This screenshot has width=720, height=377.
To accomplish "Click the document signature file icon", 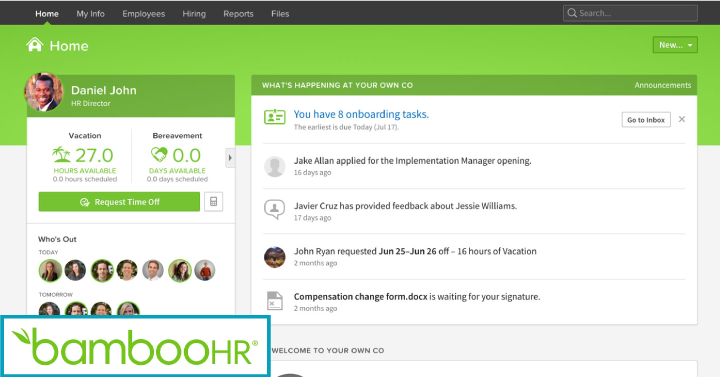I will (275, 301).
